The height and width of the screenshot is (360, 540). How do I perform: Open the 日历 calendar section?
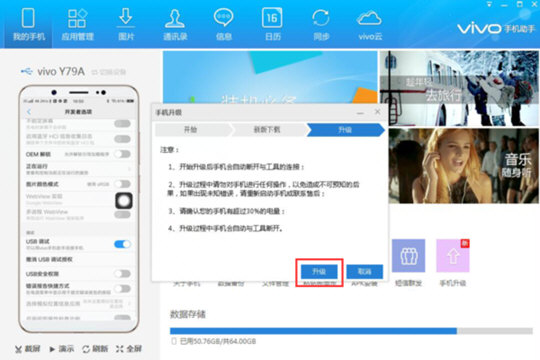(x=272, y=24)
